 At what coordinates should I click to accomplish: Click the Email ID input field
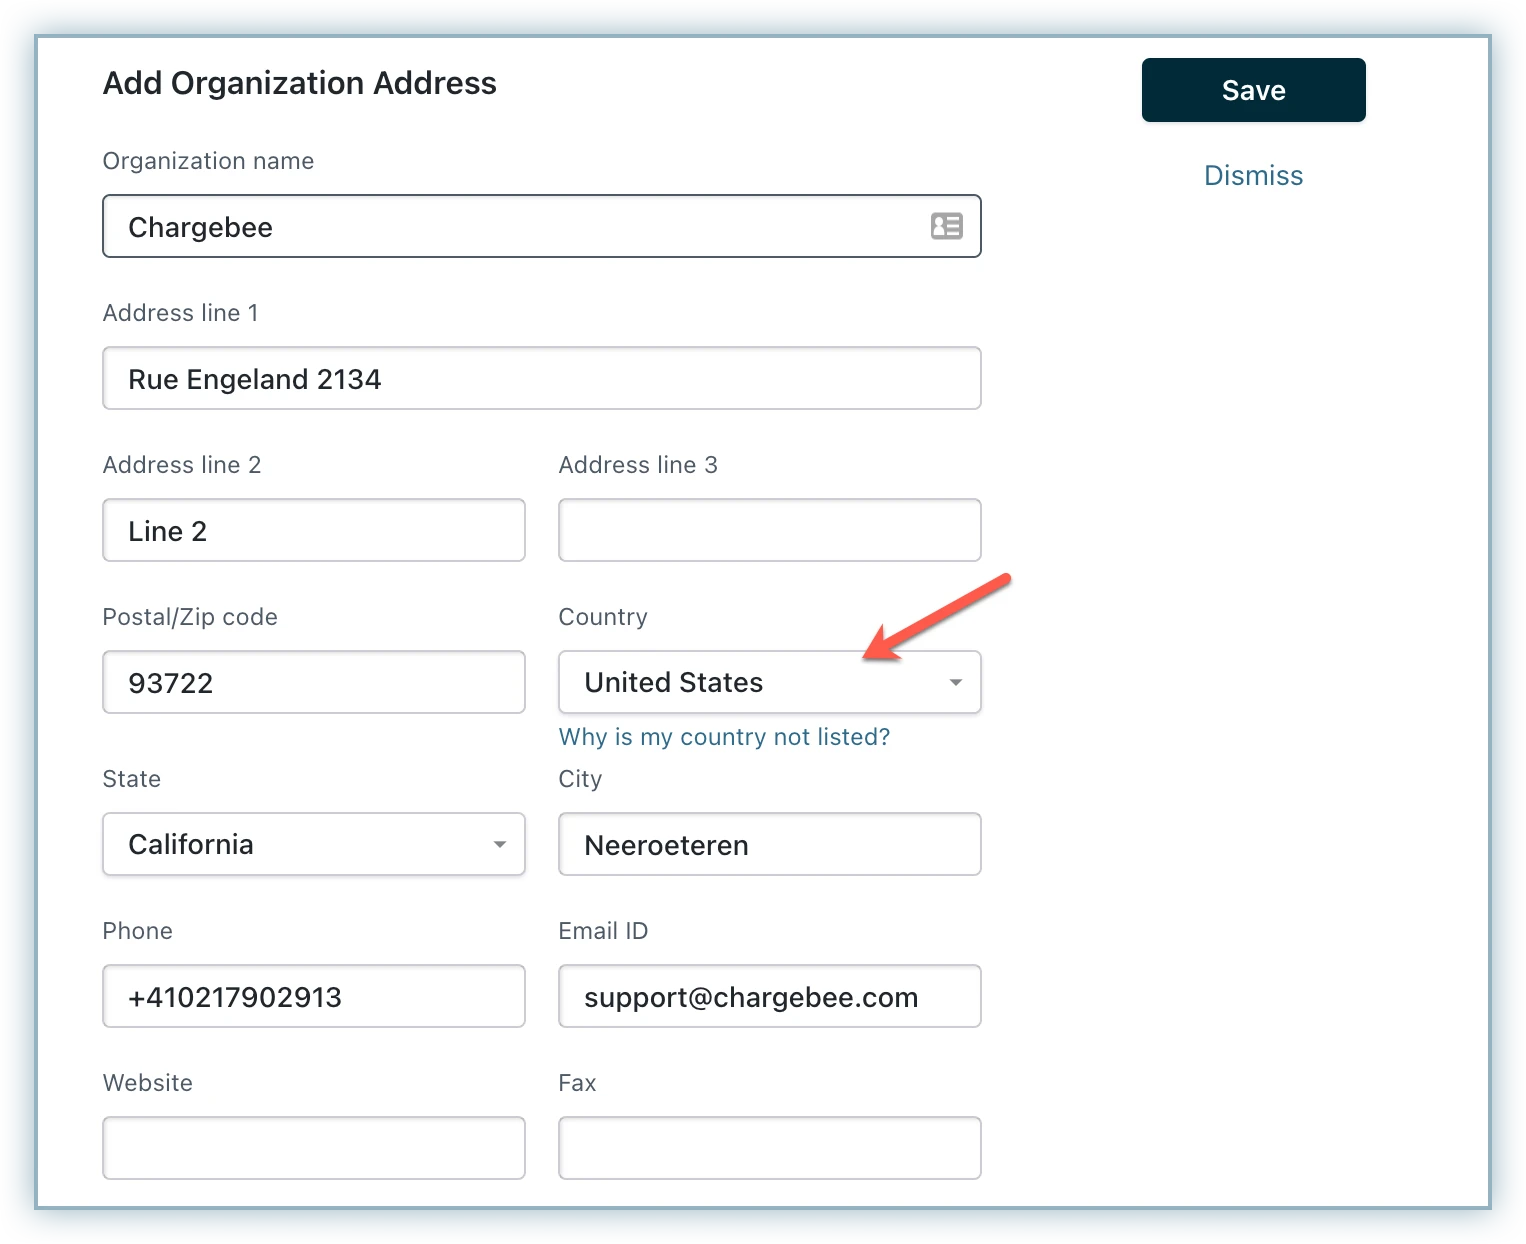[769, 996]
